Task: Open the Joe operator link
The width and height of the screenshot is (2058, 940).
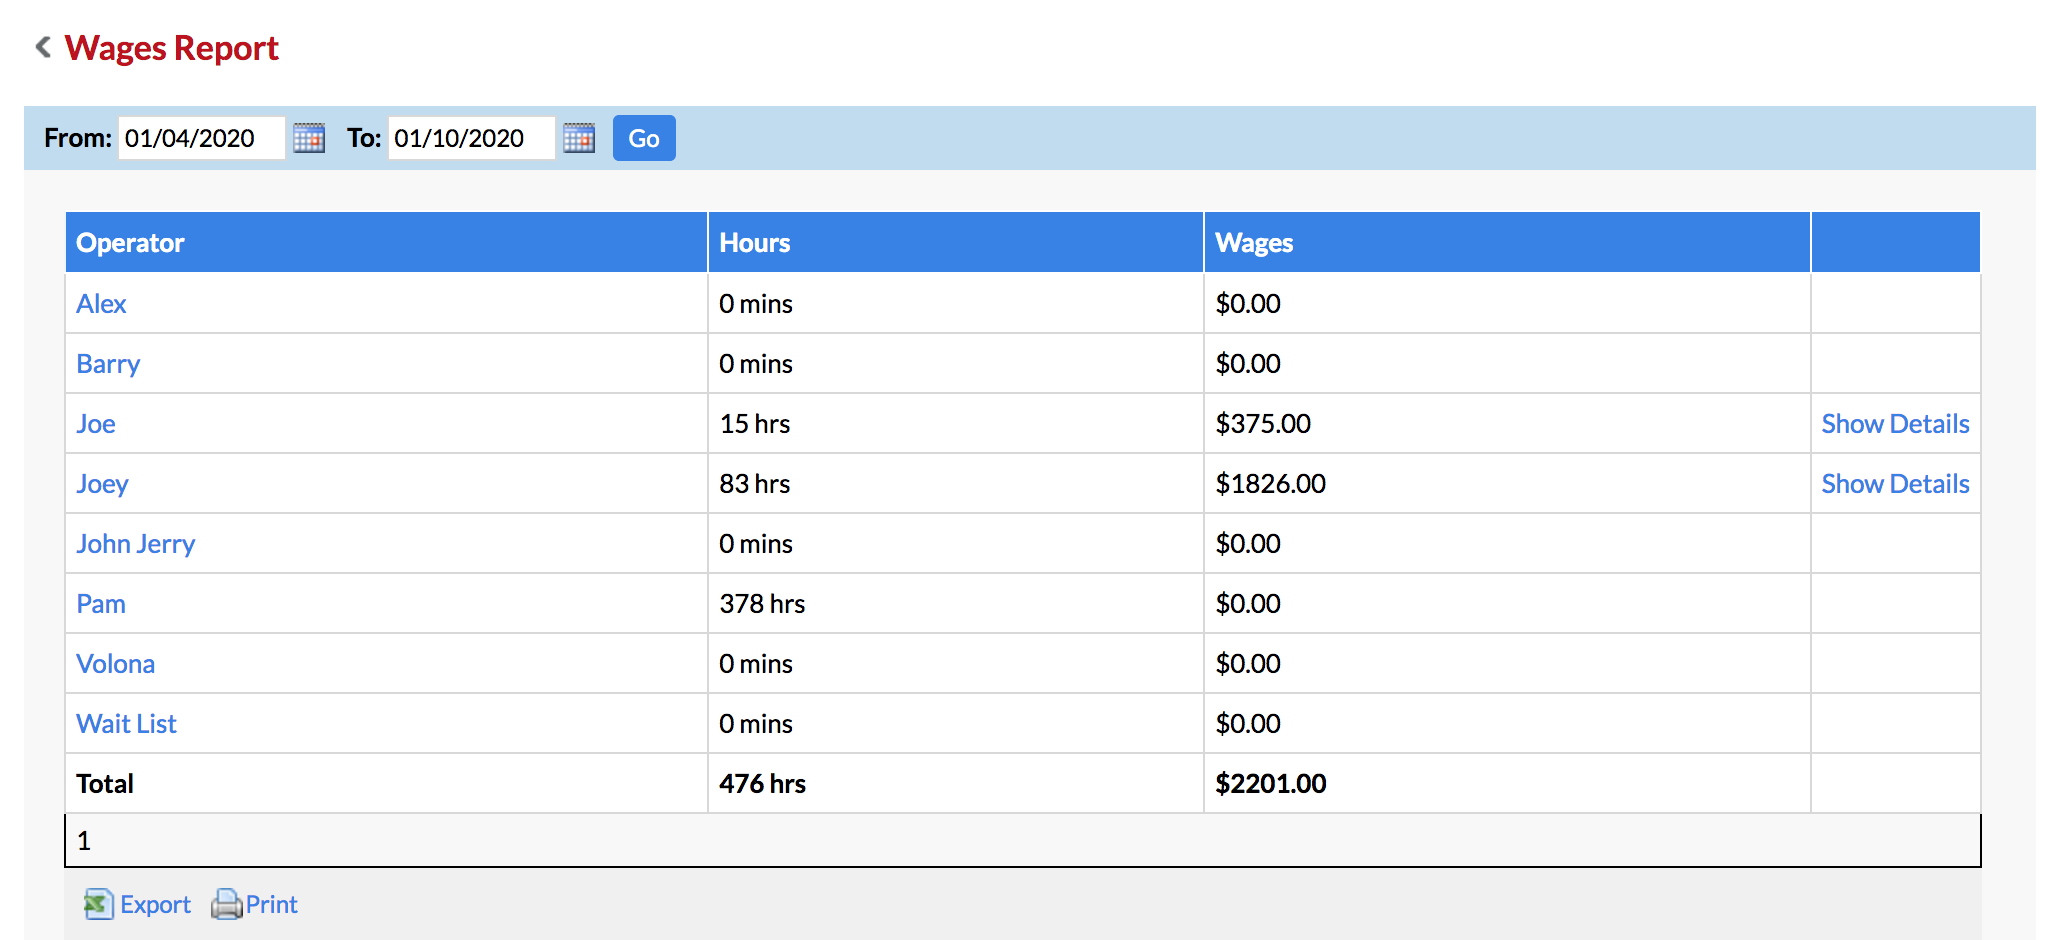Action: pos(96,424)
